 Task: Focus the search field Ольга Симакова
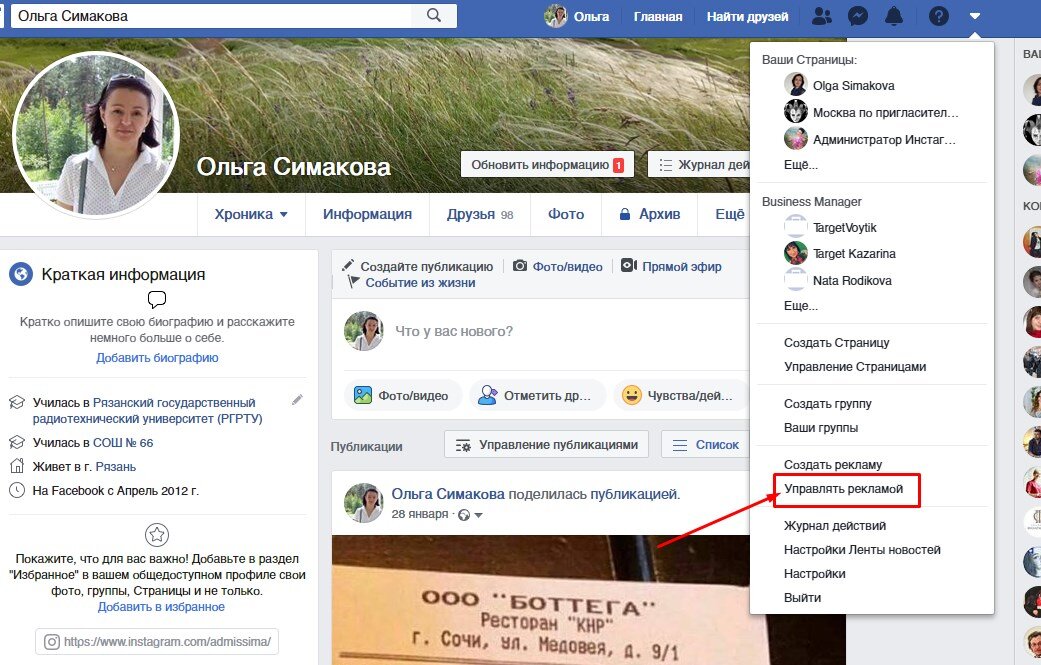tap(209, 15)
